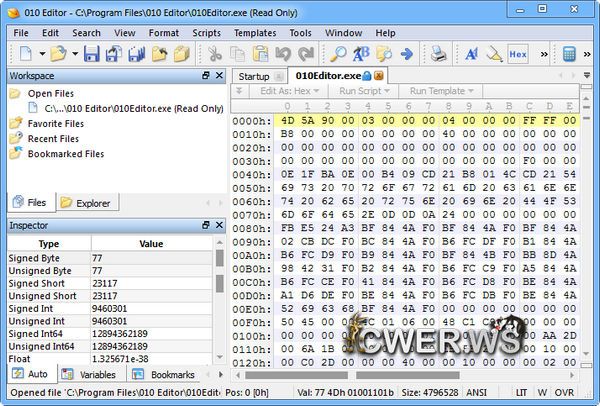
Task: Select Favorite Files in Workspace
Action: (55, 124)
